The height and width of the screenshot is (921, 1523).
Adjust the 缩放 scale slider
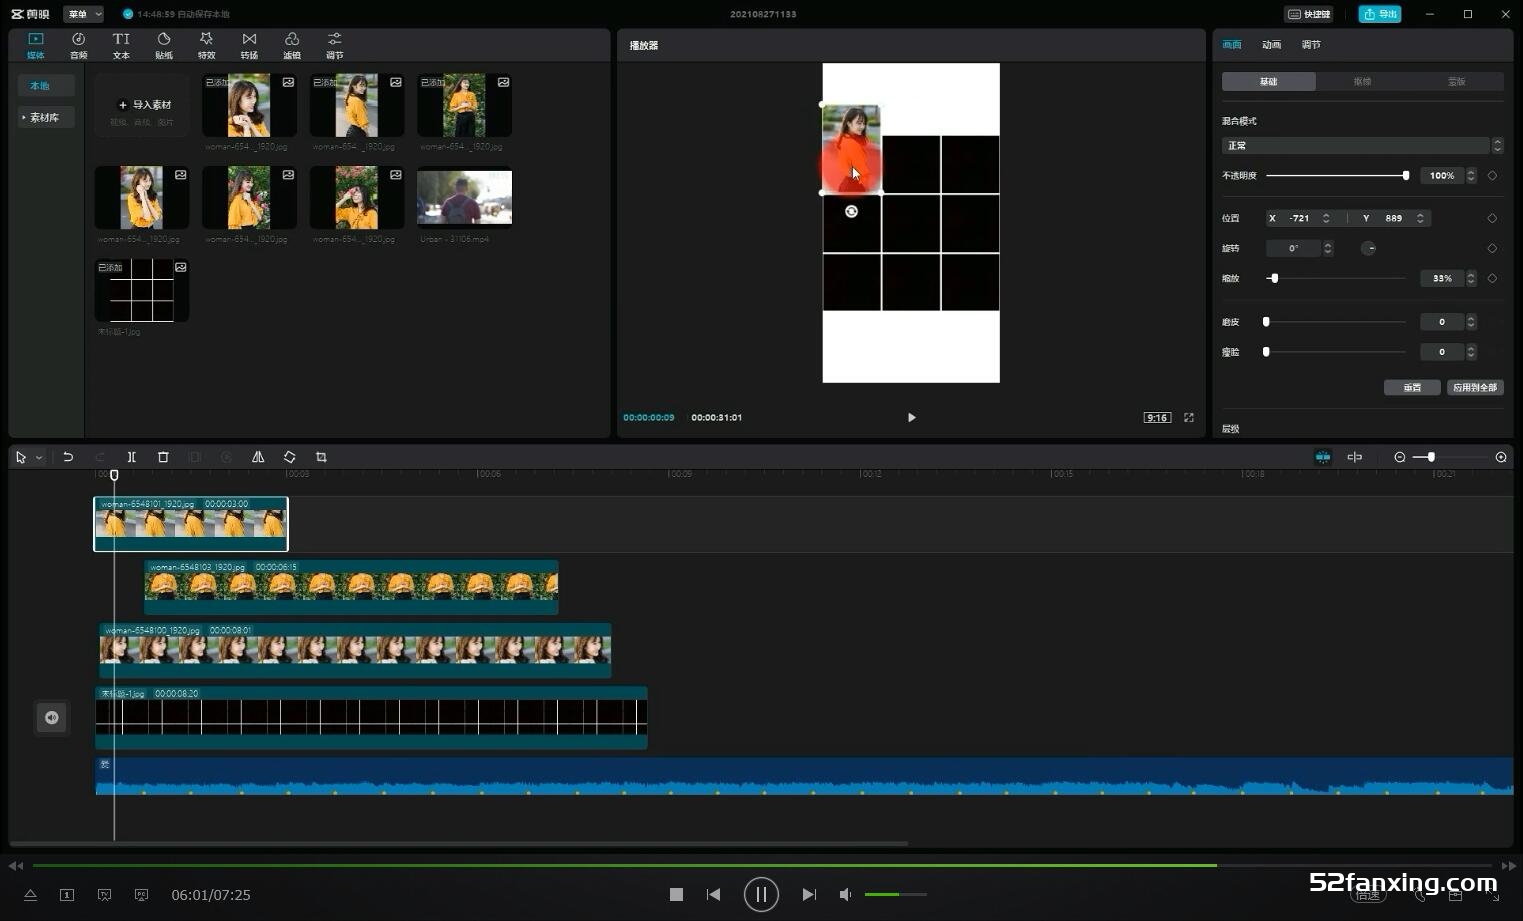click(1337, 278)
